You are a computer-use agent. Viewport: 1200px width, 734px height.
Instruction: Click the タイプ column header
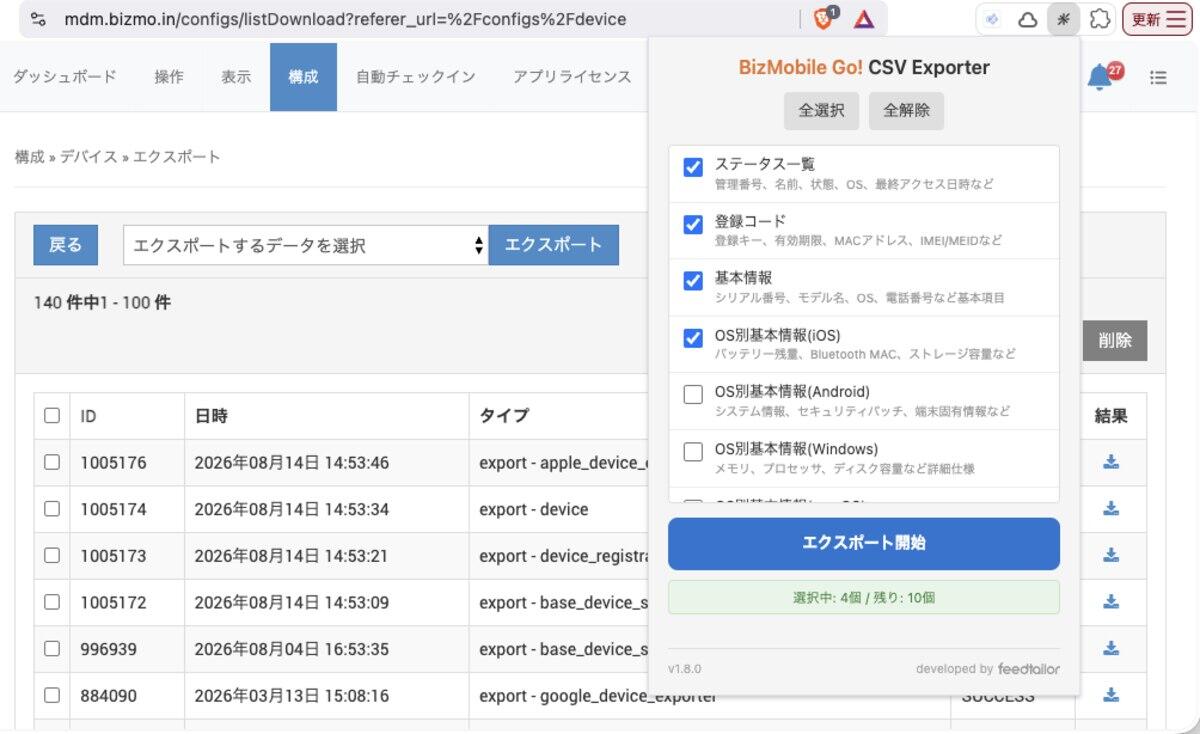coord(504,416)
